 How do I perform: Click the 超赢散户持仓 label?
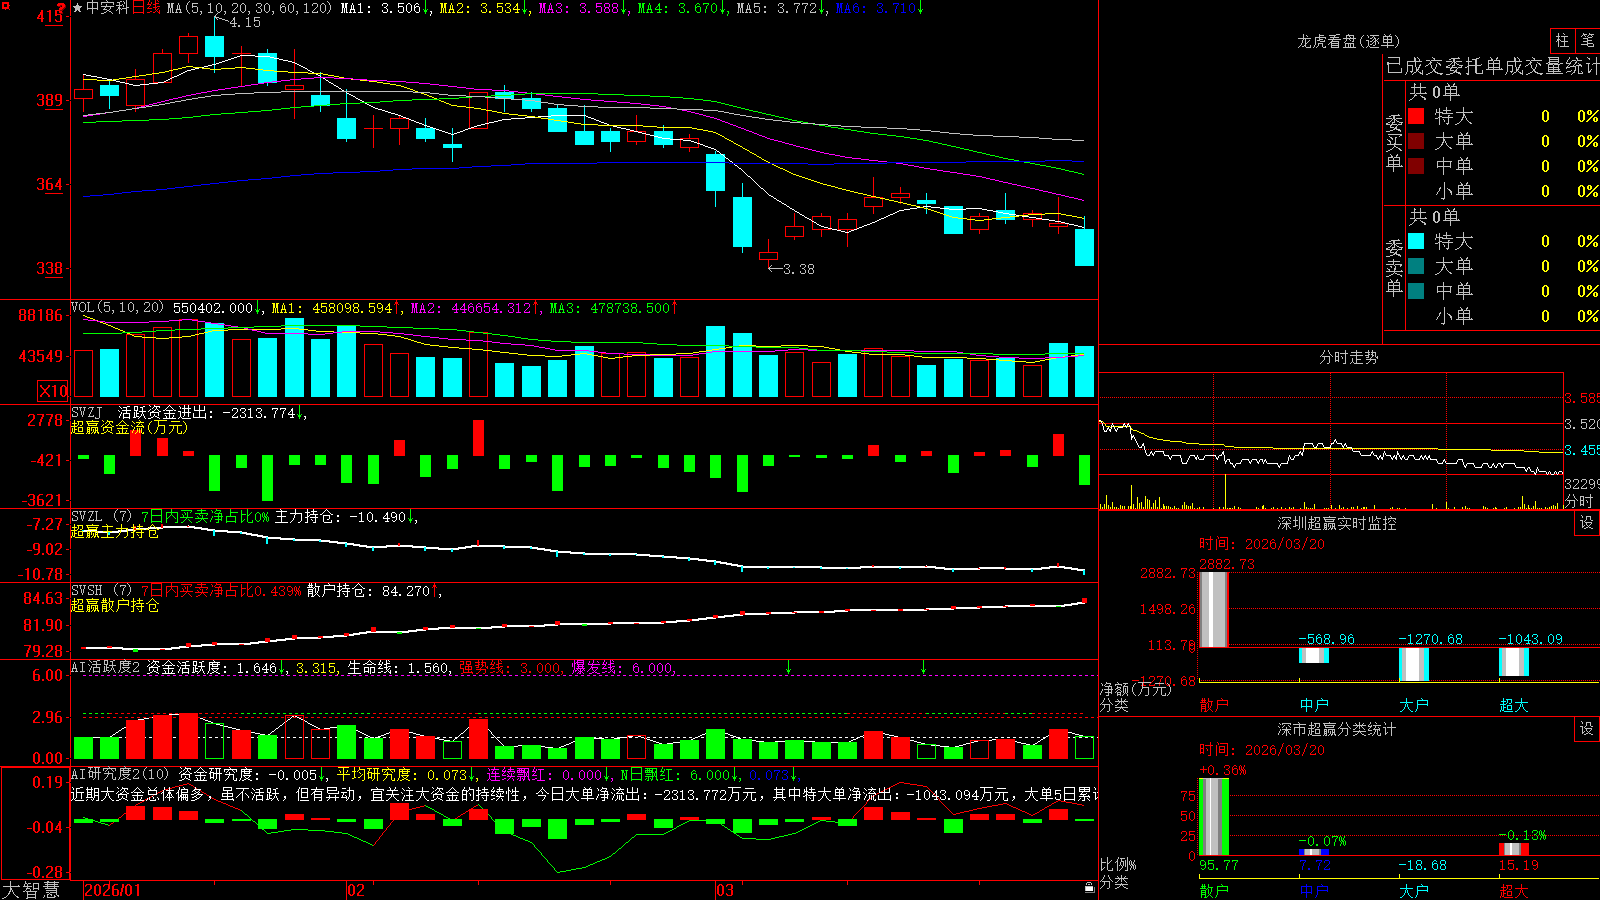[115, 605]
